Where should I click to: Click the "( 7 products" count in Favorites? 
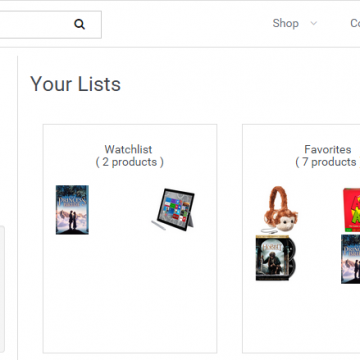326,162
